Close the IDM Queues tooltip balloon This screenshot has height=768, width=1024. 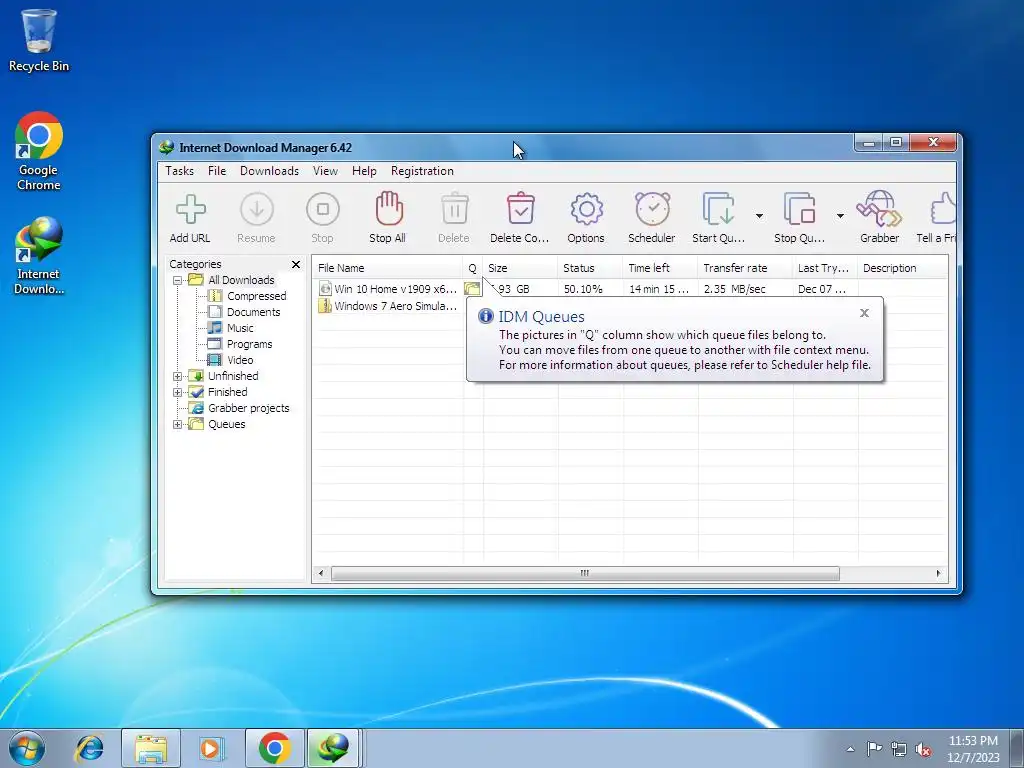[x=864, y=313]
